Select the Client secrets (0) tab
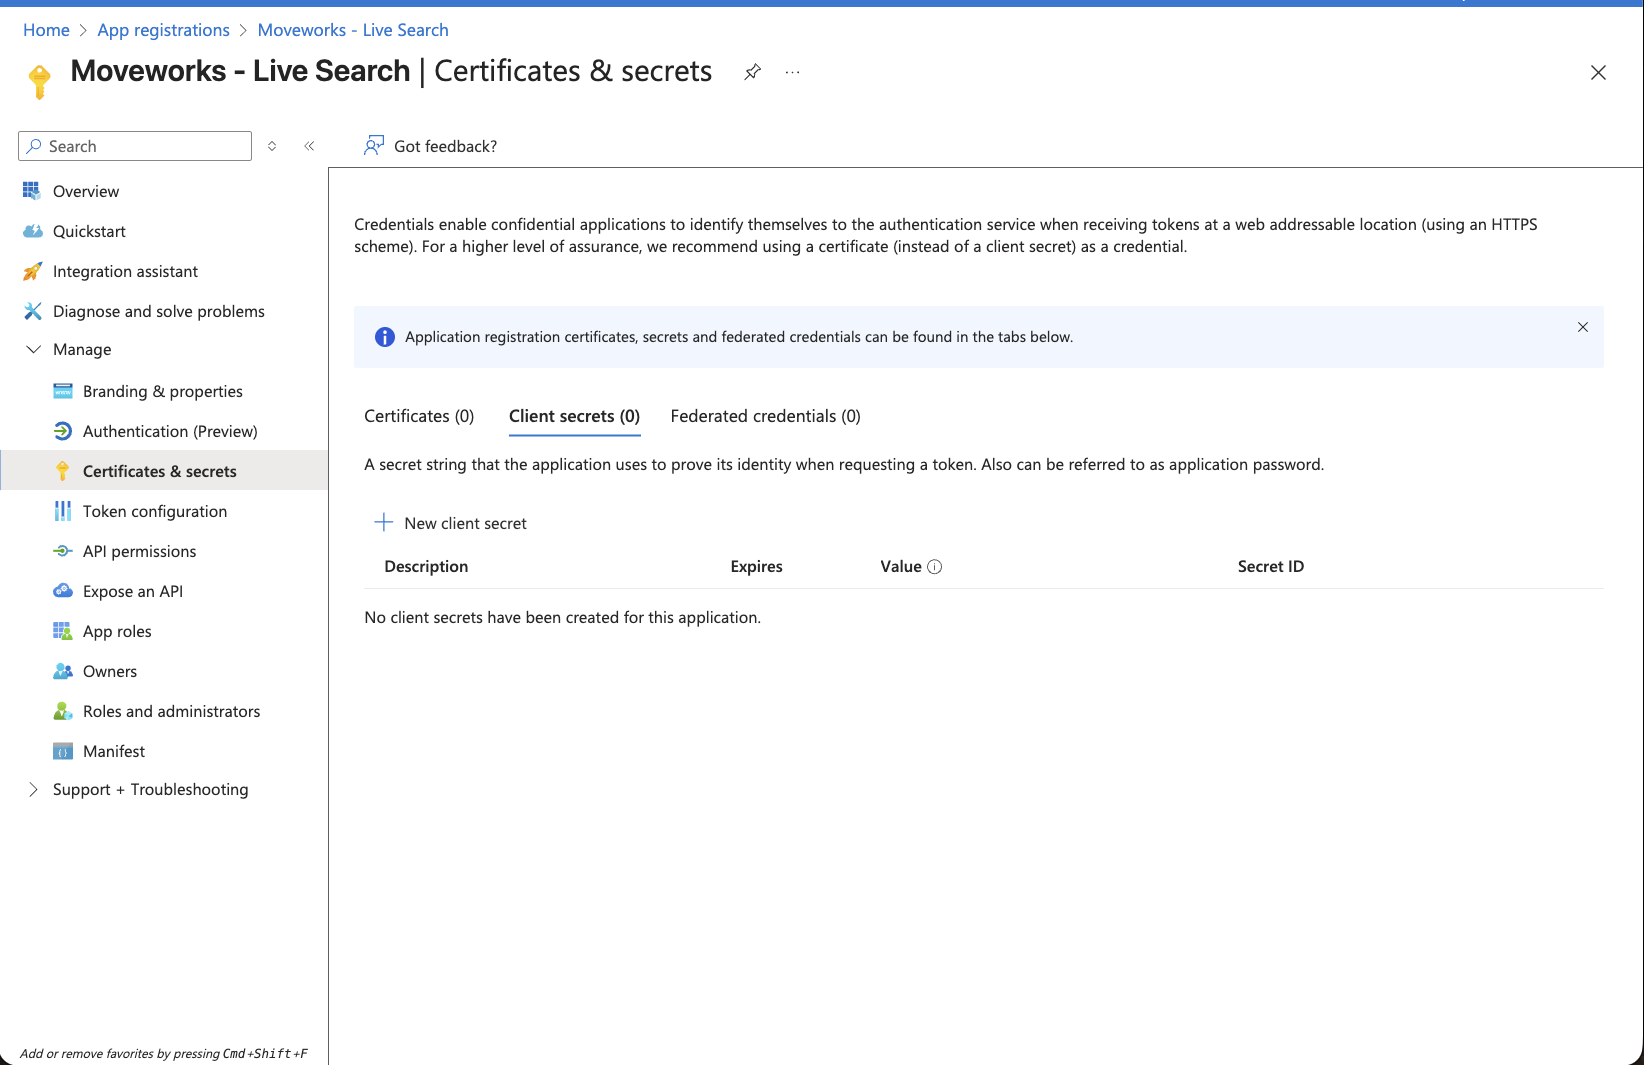 pyautogui.click(x=574, y=416)
